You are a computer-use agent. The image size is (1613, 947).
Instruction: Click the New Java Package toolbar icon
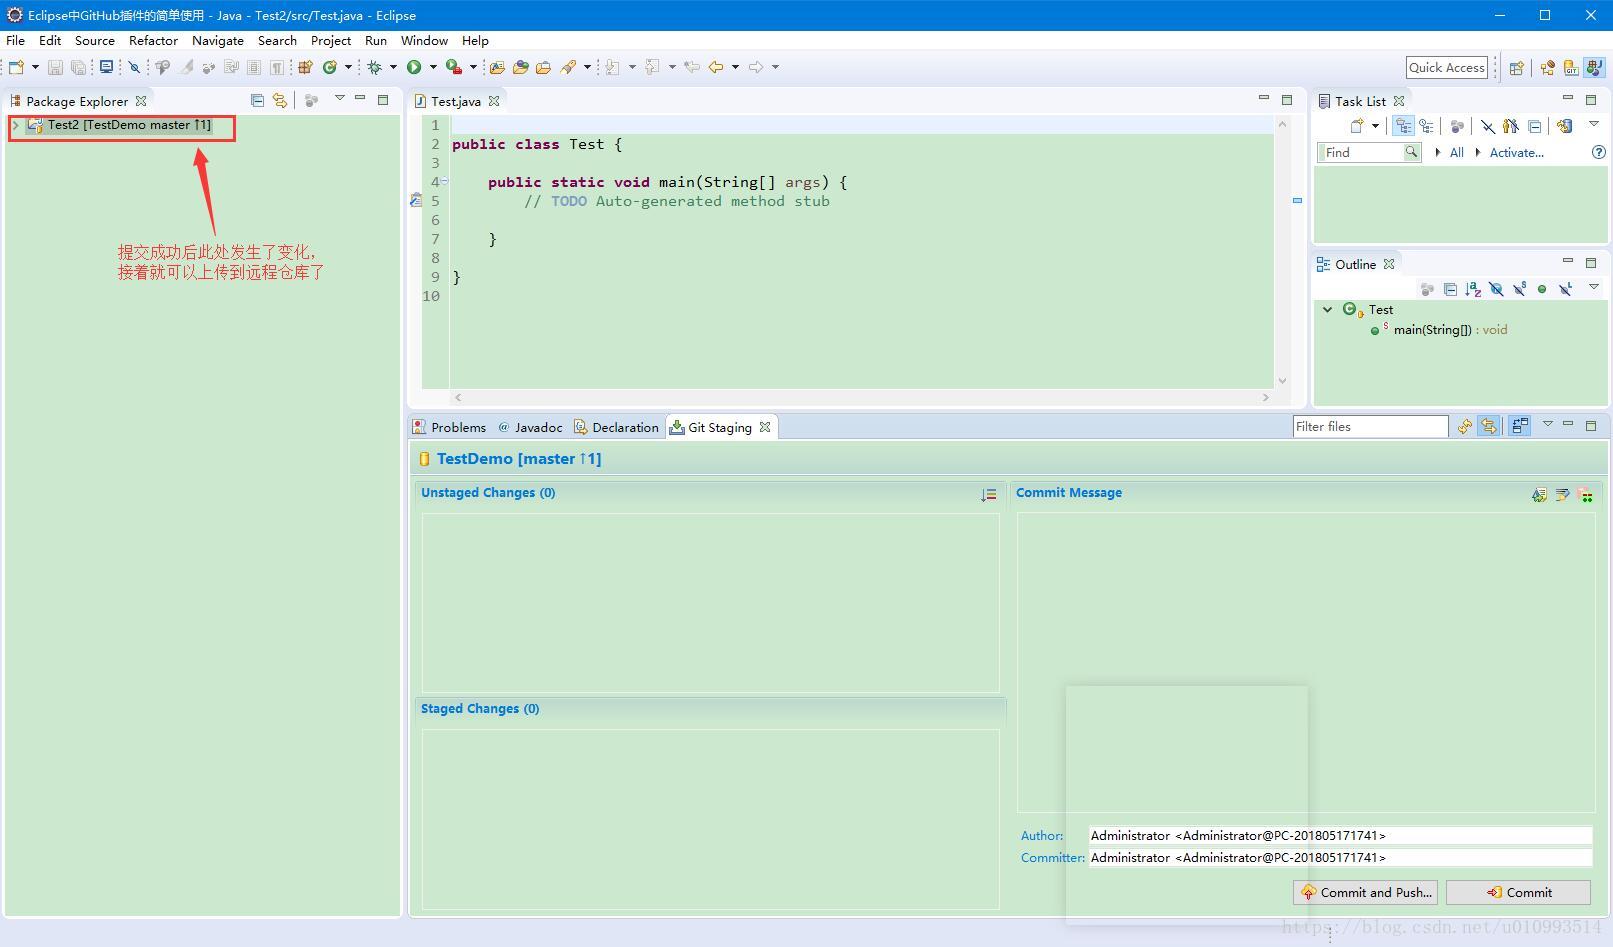(x=305, y=67)
